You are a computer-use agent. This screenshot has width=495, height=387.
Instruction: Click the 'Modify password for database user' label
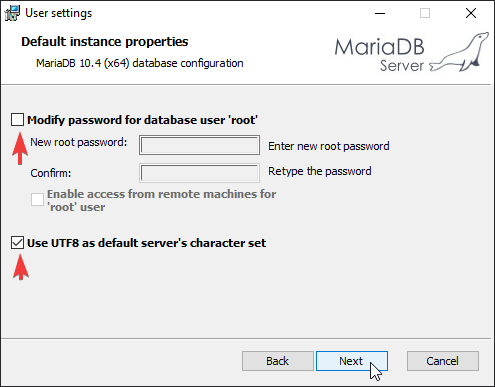(142, 120)
